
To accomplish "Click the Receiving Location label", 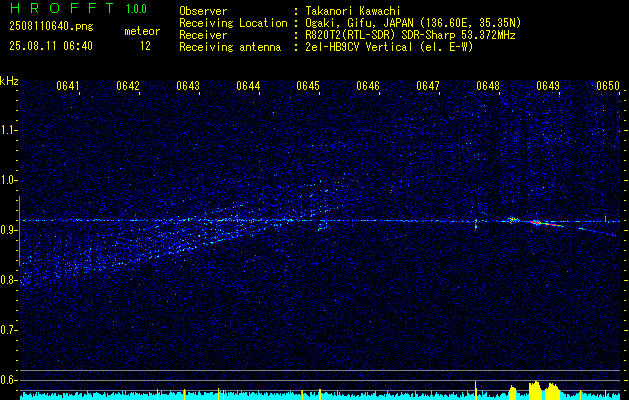I will point(233,23).
